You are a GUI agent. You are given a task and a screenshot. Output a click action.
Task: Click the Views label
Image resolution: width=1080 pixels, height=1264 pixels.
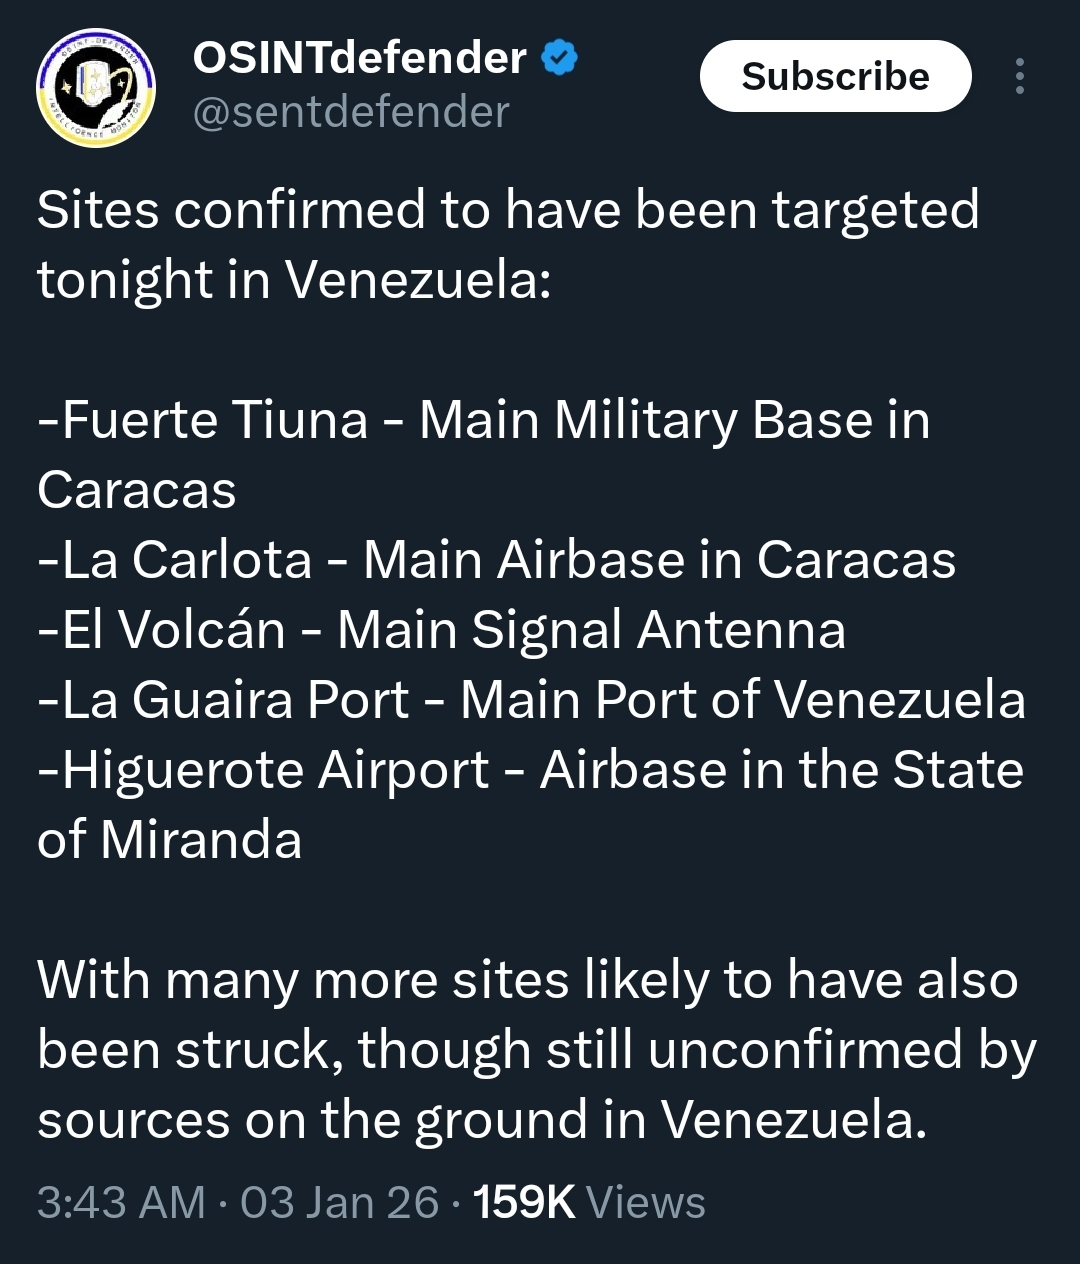tap(646, 1202)
